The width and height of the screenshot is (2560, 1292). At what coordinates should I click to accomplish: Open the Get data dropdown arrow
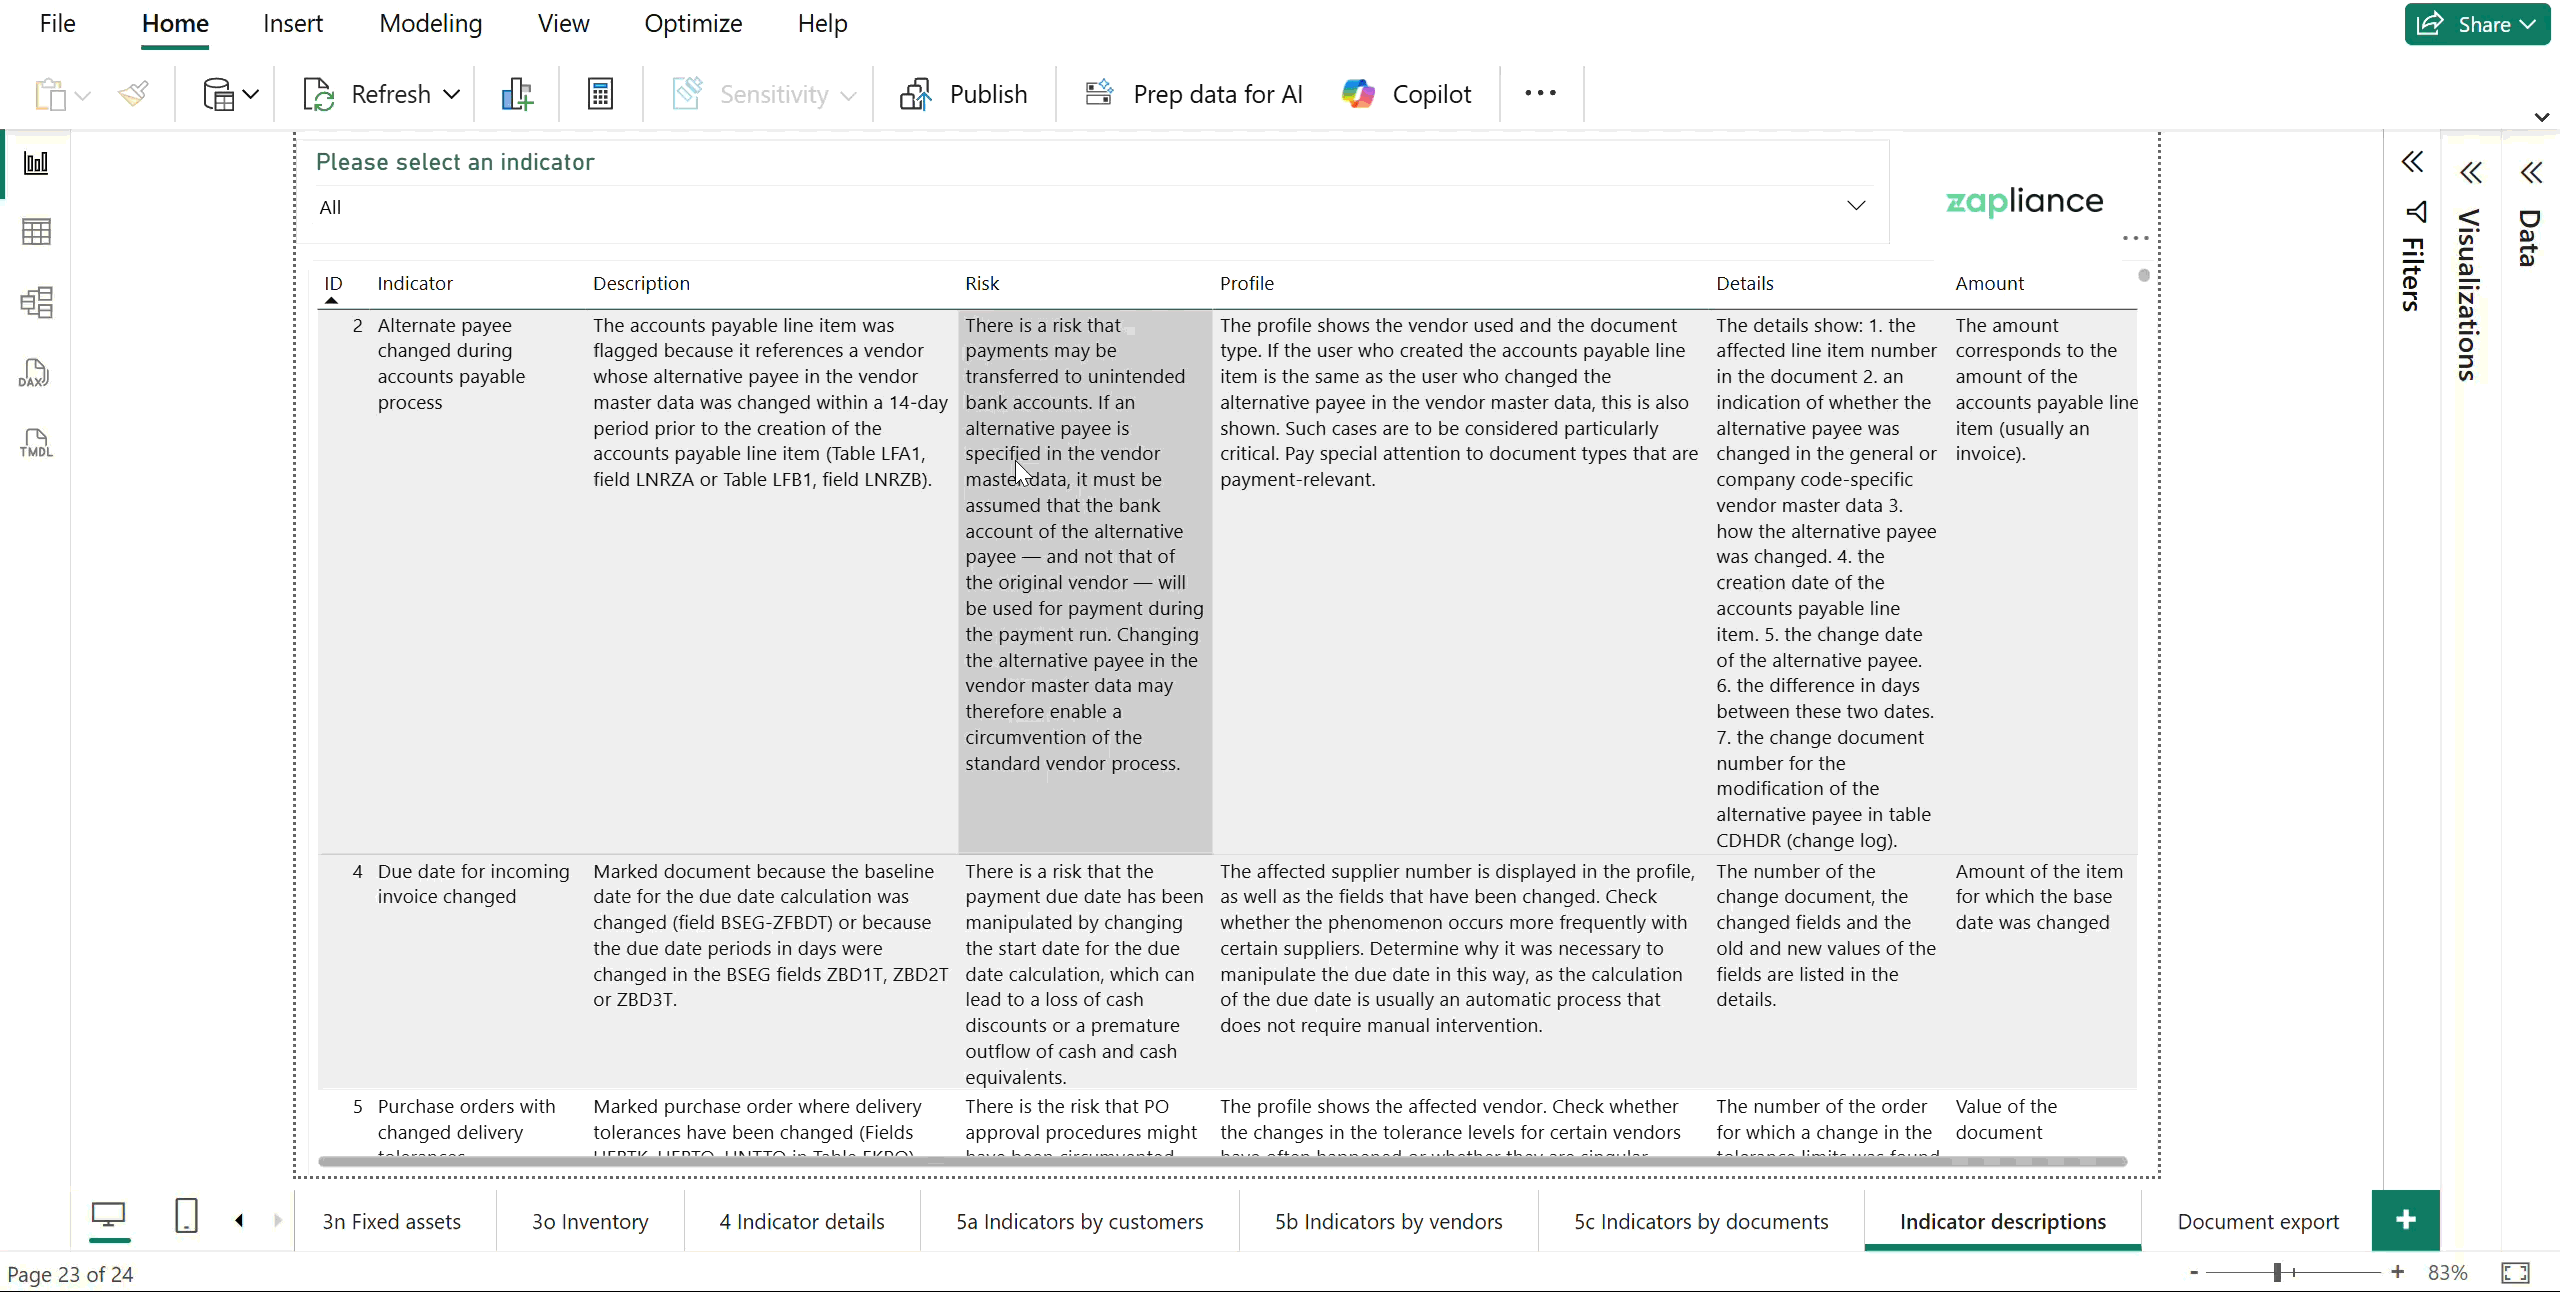pos(250,94)
